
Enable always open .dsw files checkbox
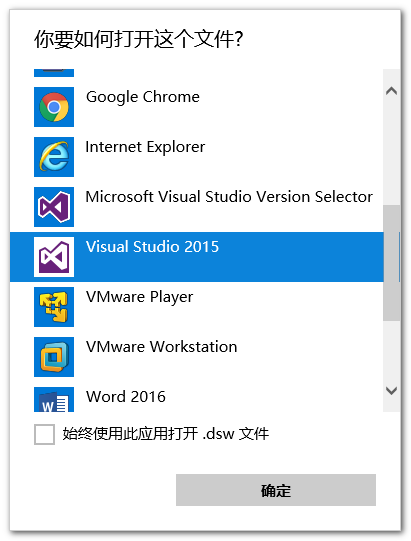(45, 434)
